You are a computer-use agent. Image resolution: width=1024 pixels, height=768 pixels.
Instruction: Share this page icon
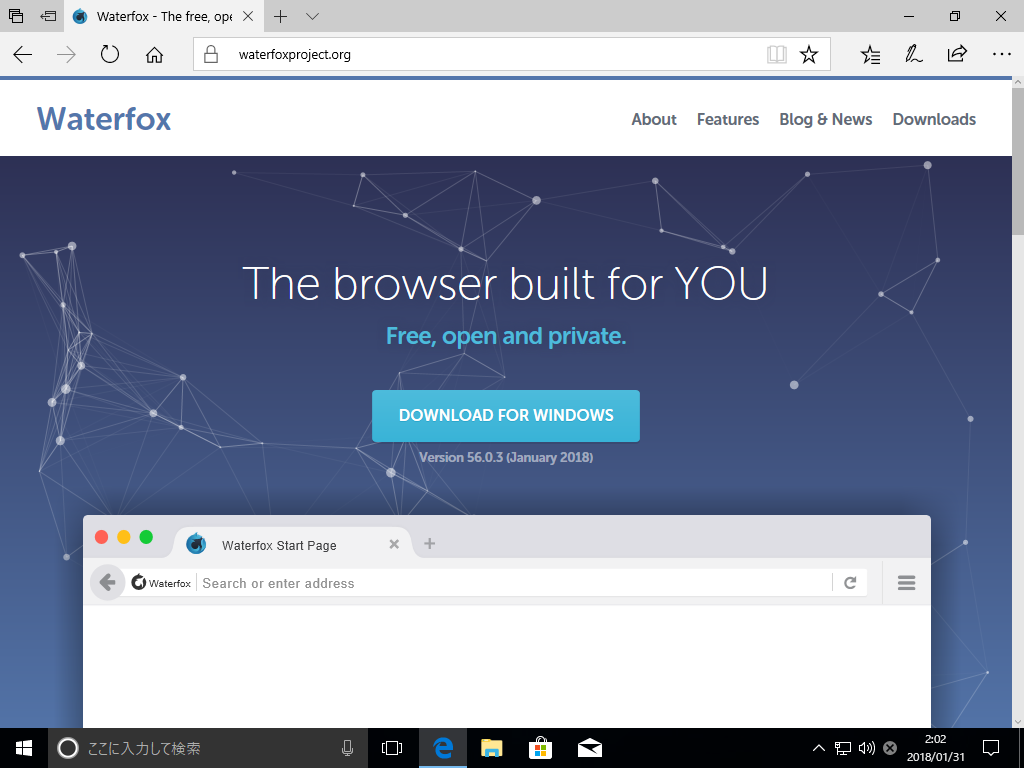click(957, 54)
